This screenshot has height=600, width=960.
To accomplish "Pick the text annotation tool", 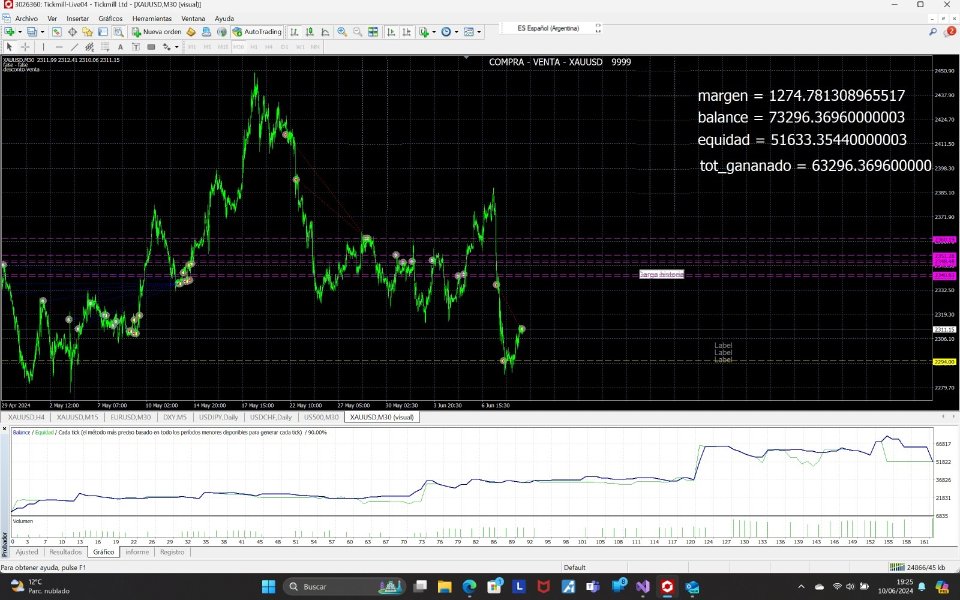I will [120, 46].
